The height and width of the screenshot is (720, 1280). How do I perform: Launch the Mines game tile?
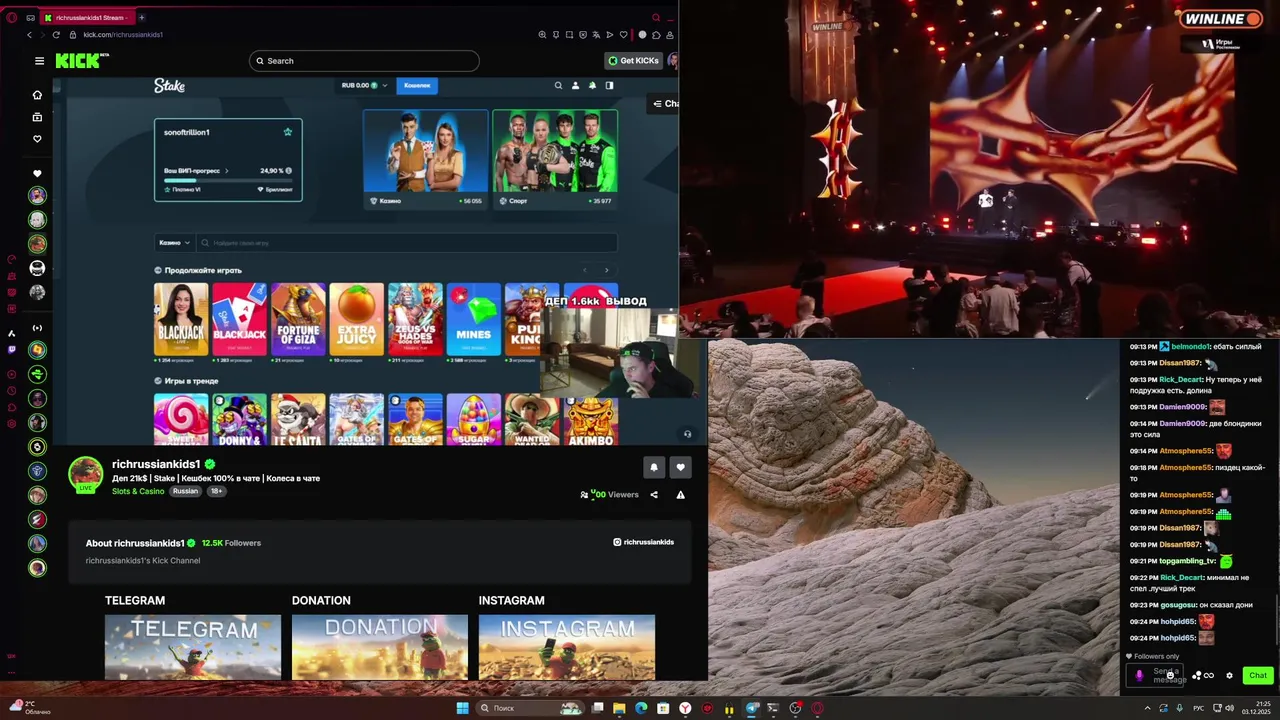point(474,319)
